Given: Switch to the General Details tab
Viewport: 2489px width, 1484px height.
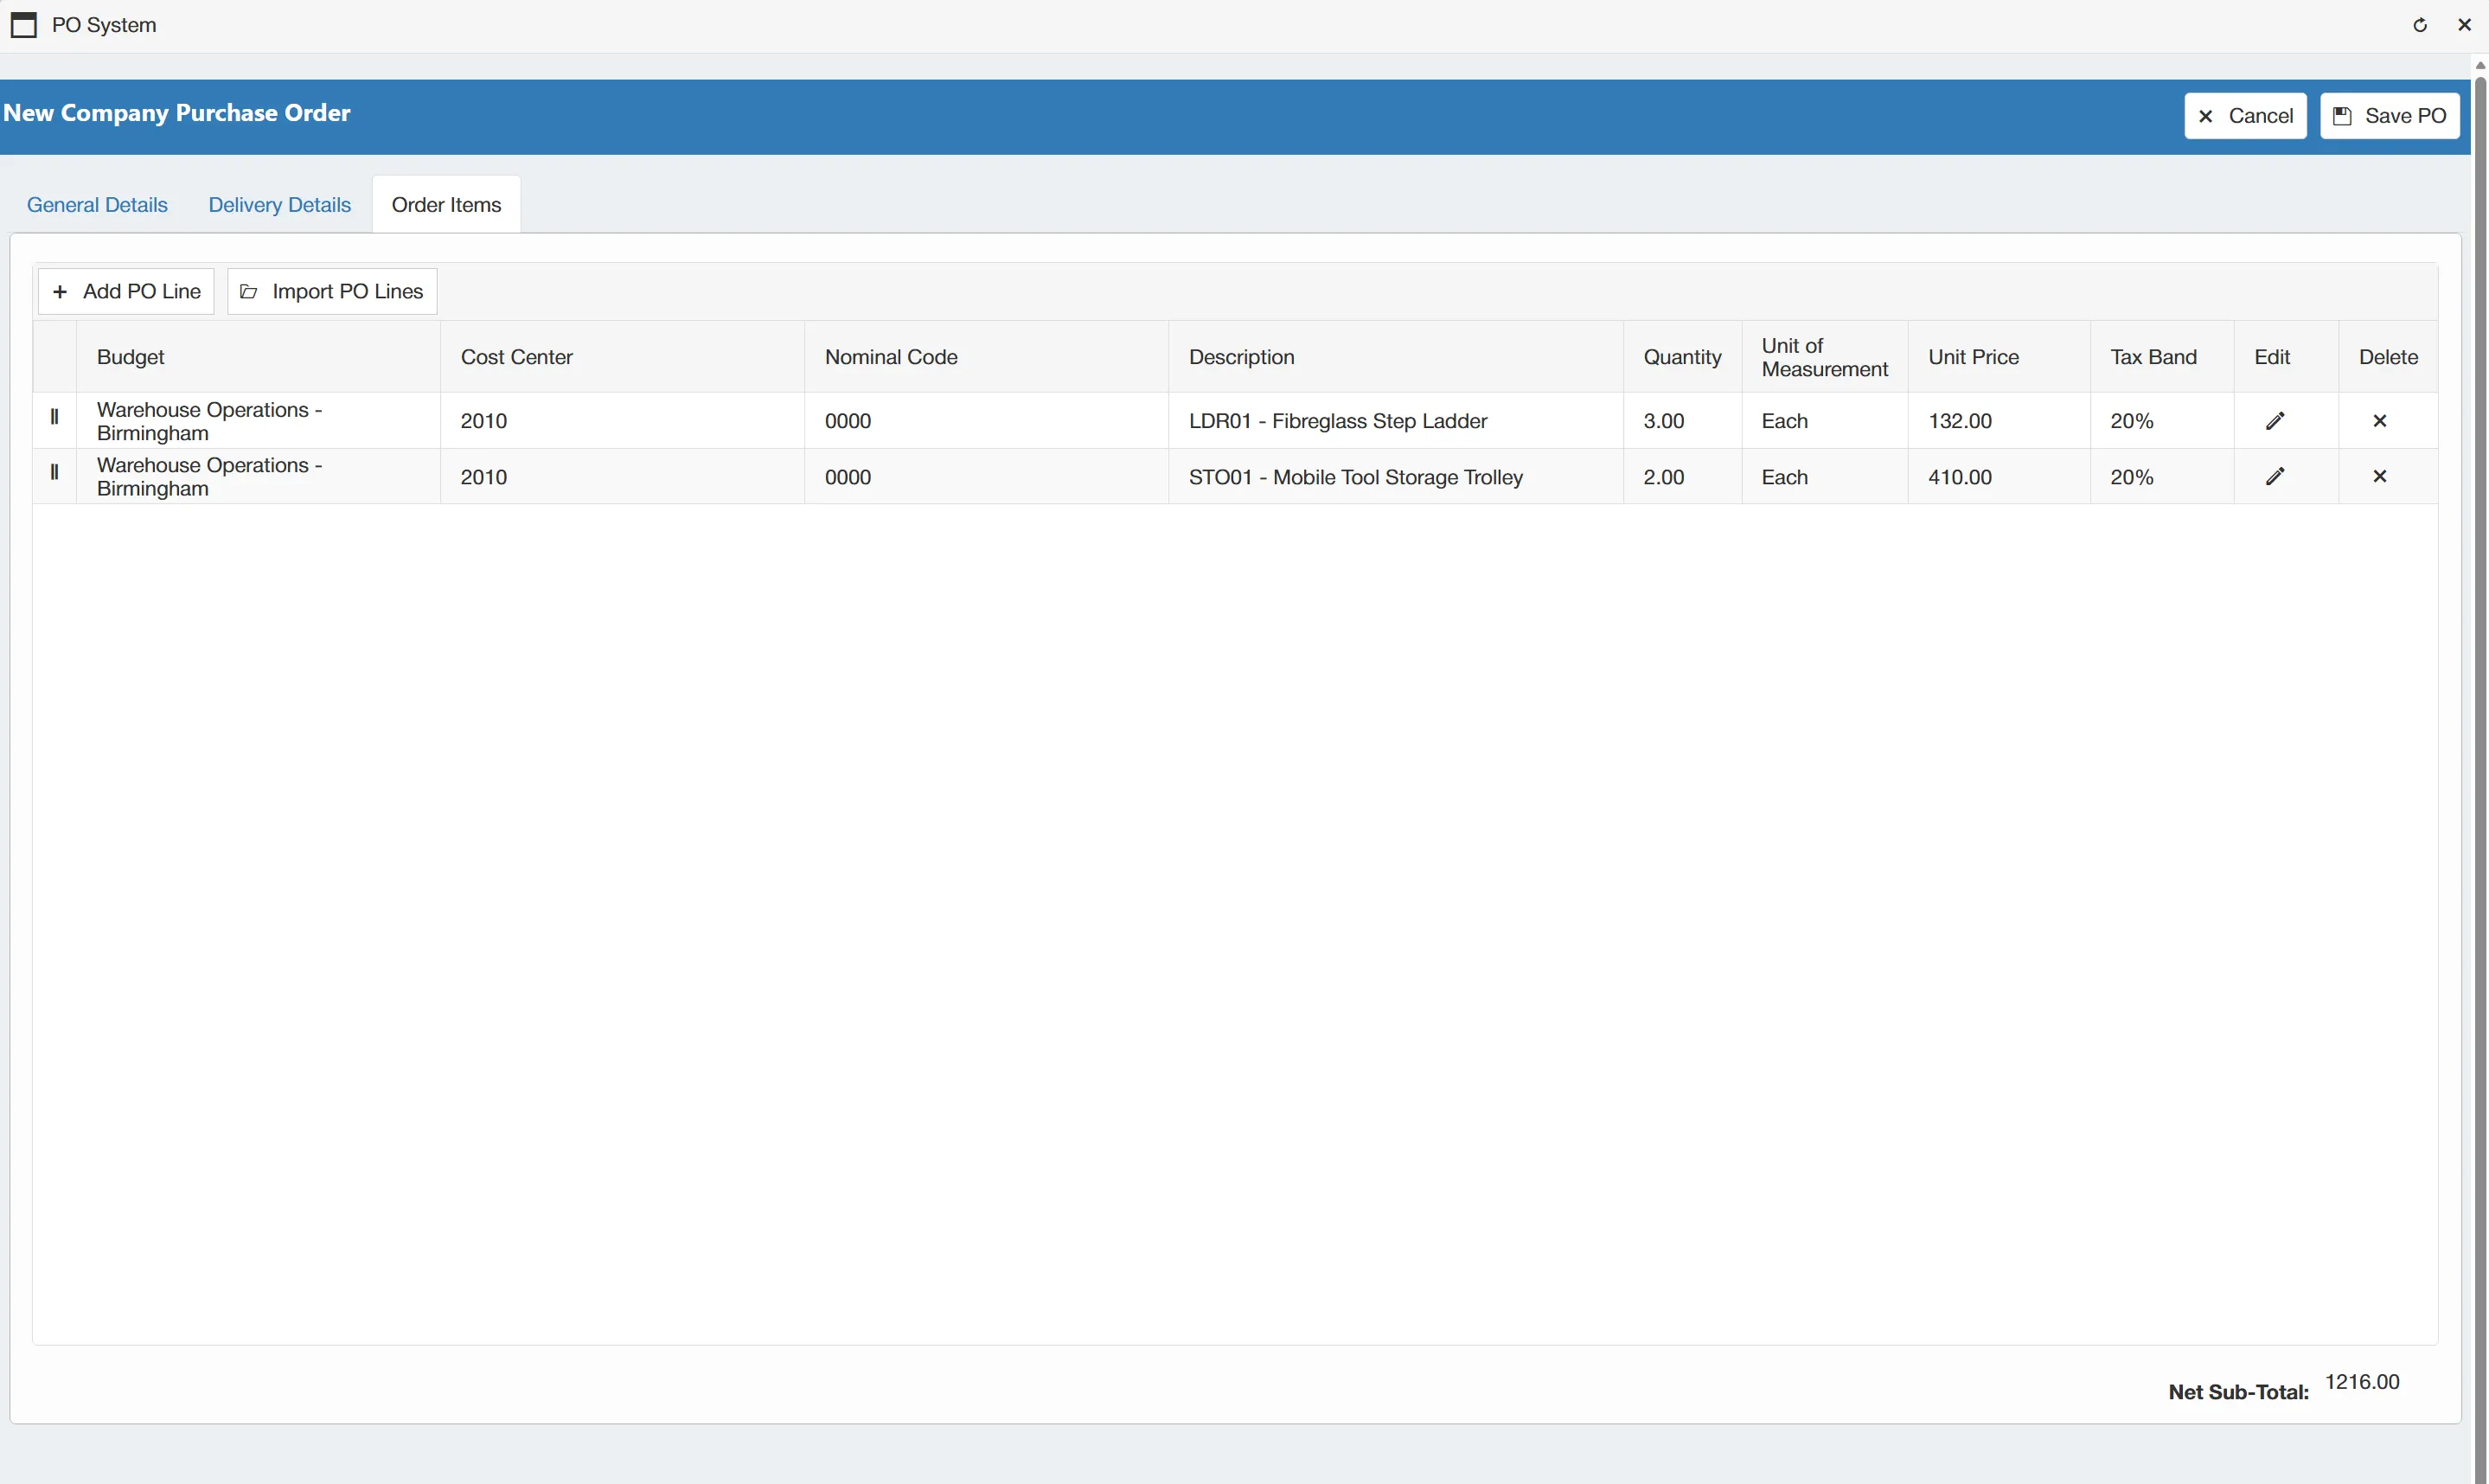Looking at the screenshot, I should tap(97, 205).
